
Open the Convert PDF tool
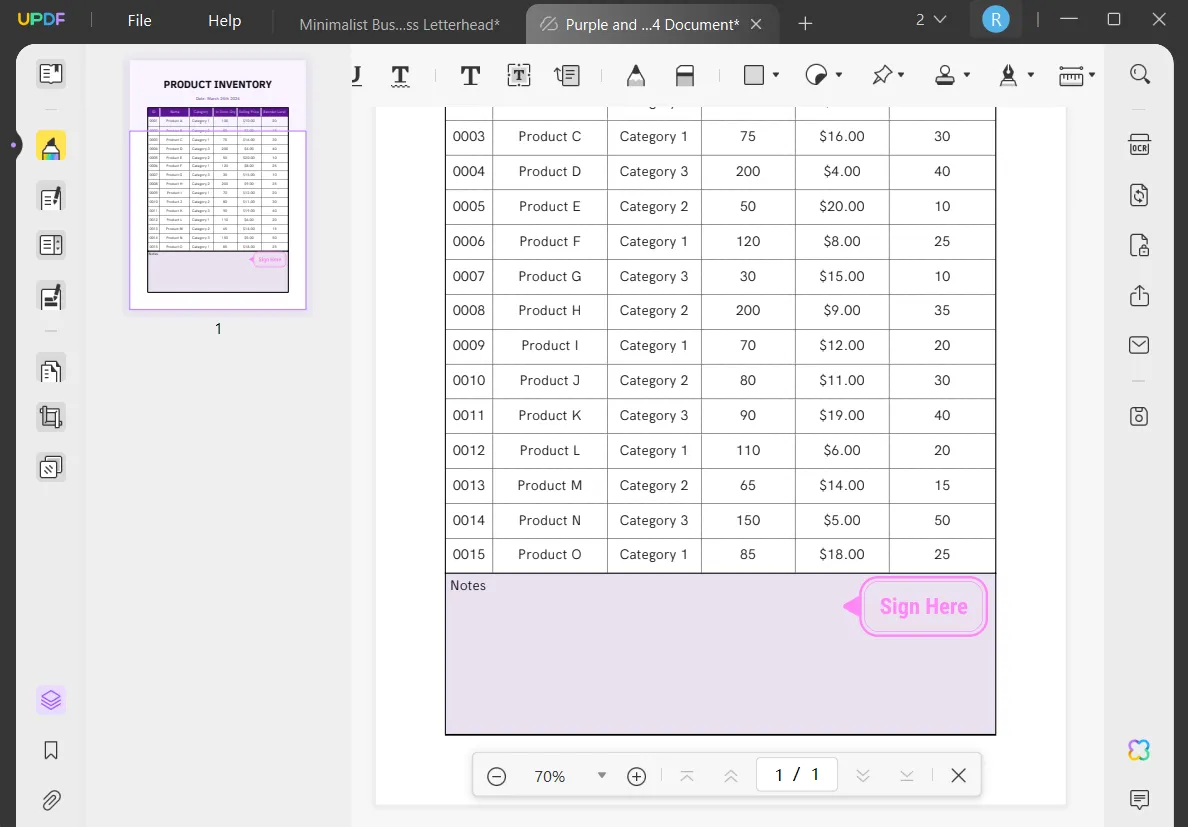(x=1140, y=195)
